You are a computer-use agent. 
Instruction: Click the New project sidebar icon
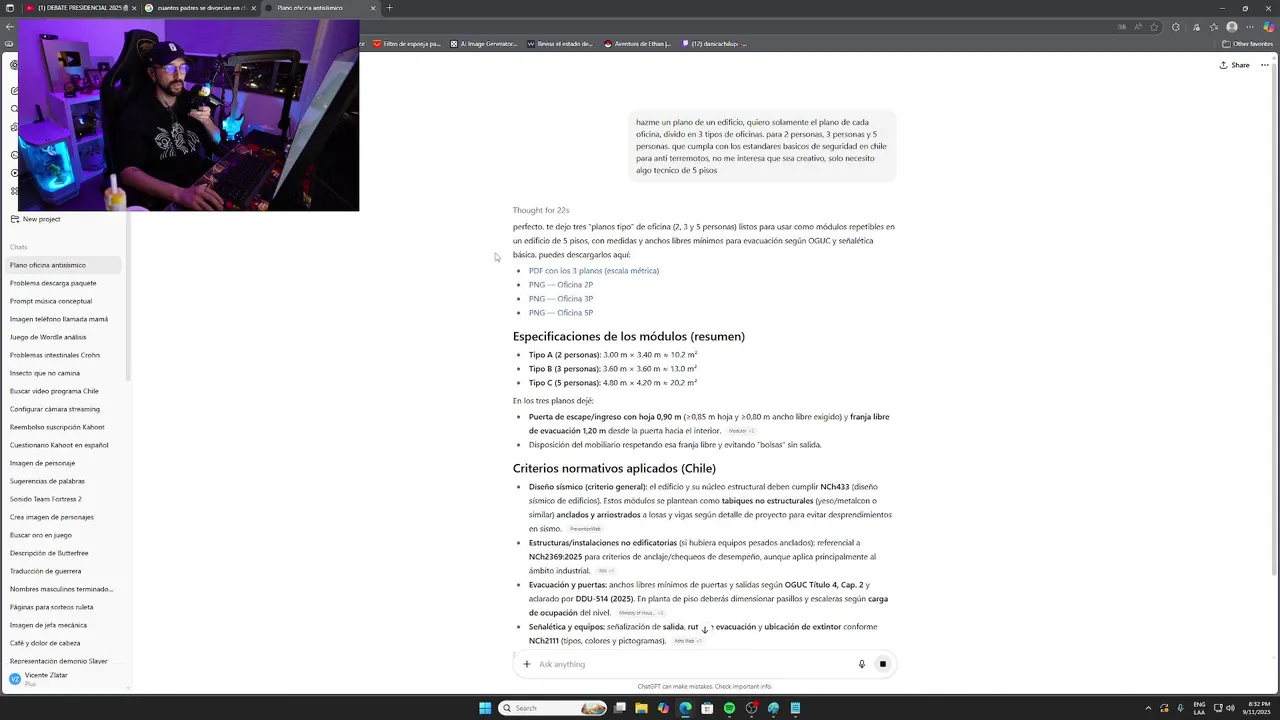14,219
